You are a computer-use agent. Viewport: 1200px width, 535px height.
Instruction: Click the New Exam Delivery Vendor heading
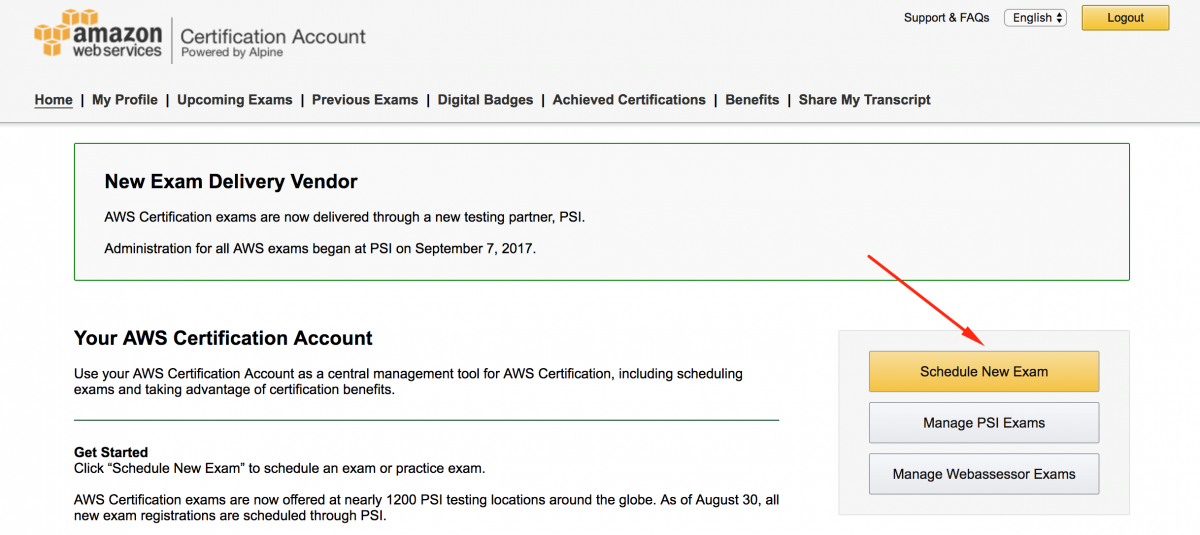pyautogui.click(x=231, y=182)
